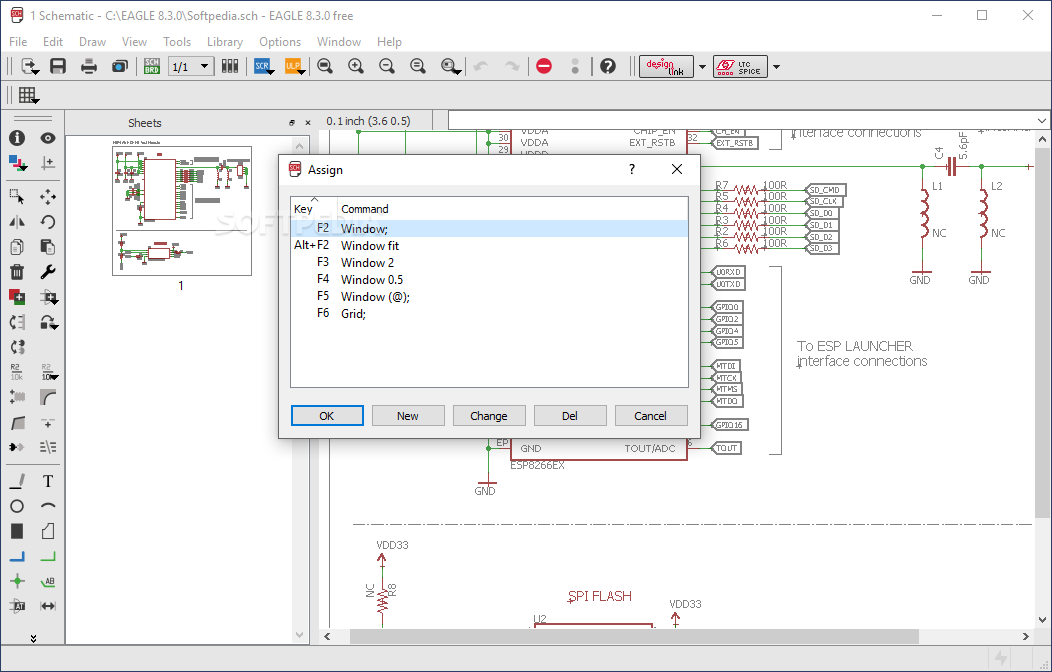Image resolution: width=1052 pixels, height=672 pixels.
Task: Select the Mark tool beside the Display tool
Action: [x=48, y=163]
